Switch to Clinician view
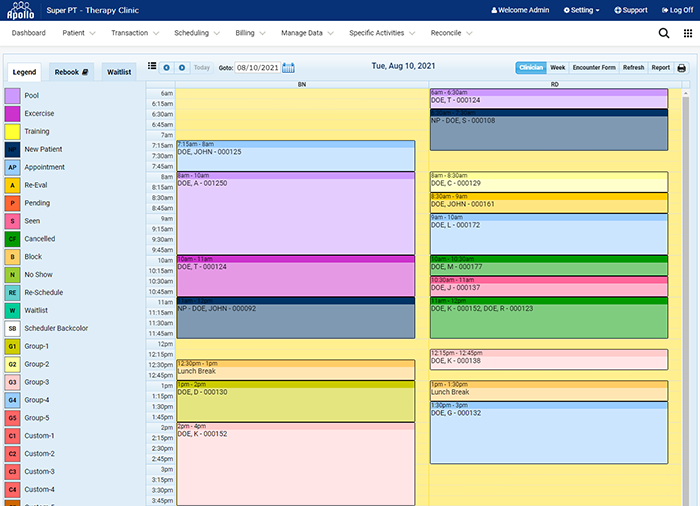Image resolution: width=700 pixels, height=506 pixels. (x=530, y=68)
